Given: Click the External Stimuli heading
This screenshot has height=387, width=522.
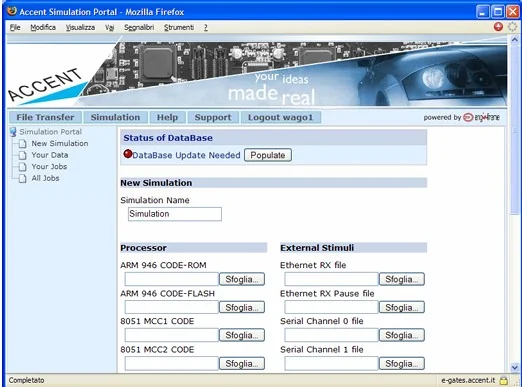Looking at the screenshot, I should pos(317,248).
